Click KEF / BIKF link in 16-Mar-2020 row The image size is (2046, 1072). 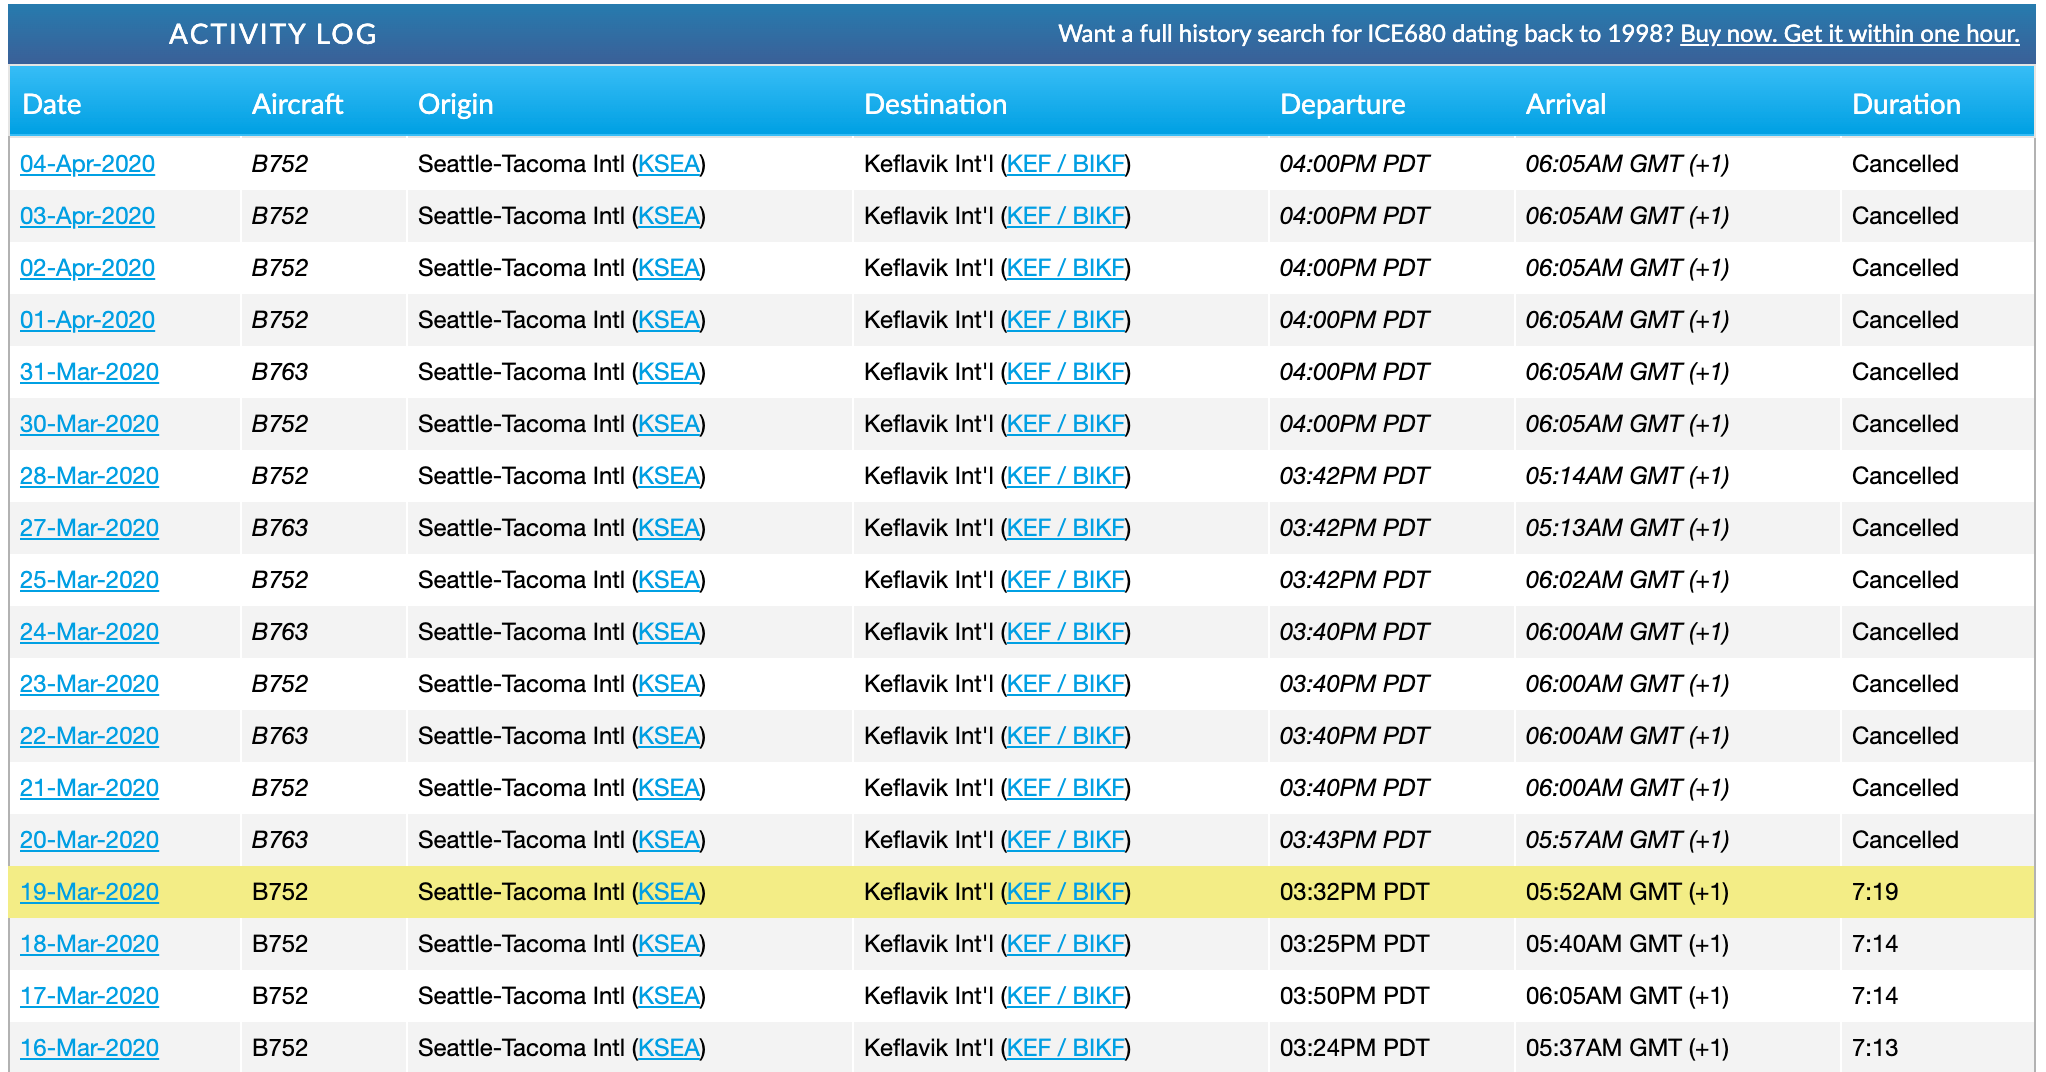1066,1048
